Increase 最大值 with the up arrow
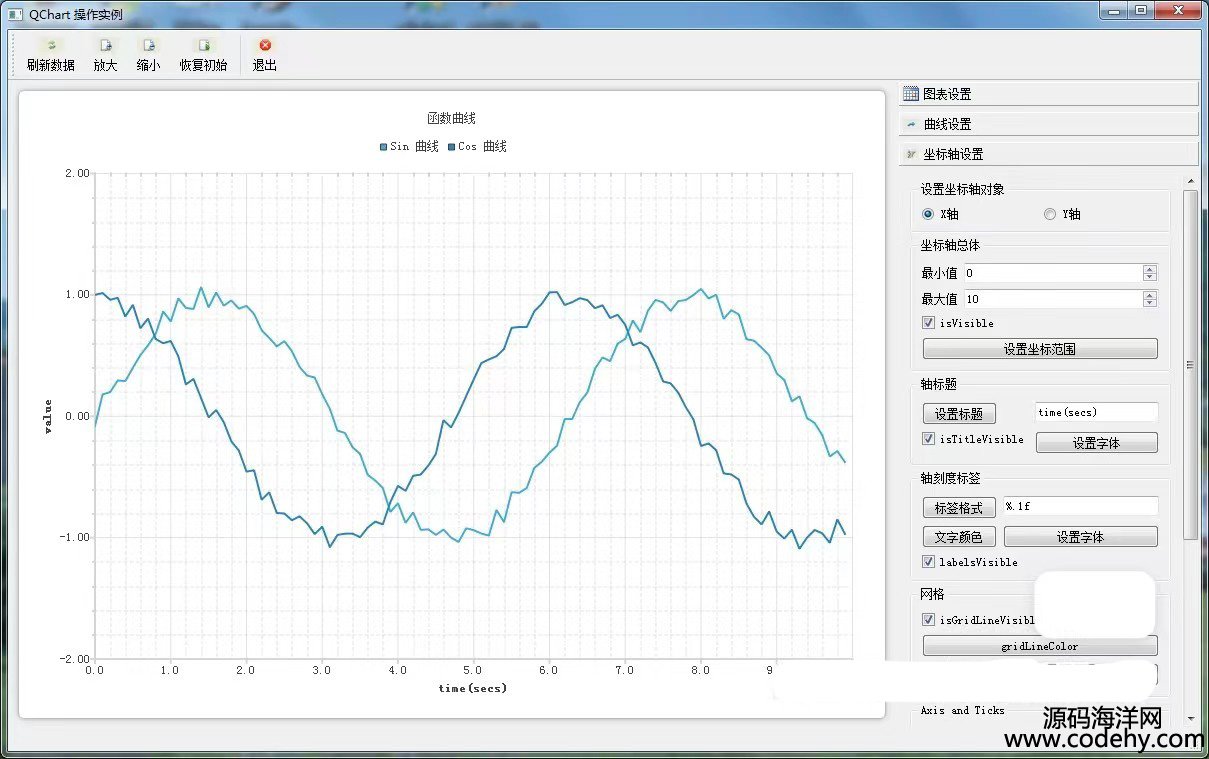This screenshot has width=1209, height=759. tap(1150, 295)
